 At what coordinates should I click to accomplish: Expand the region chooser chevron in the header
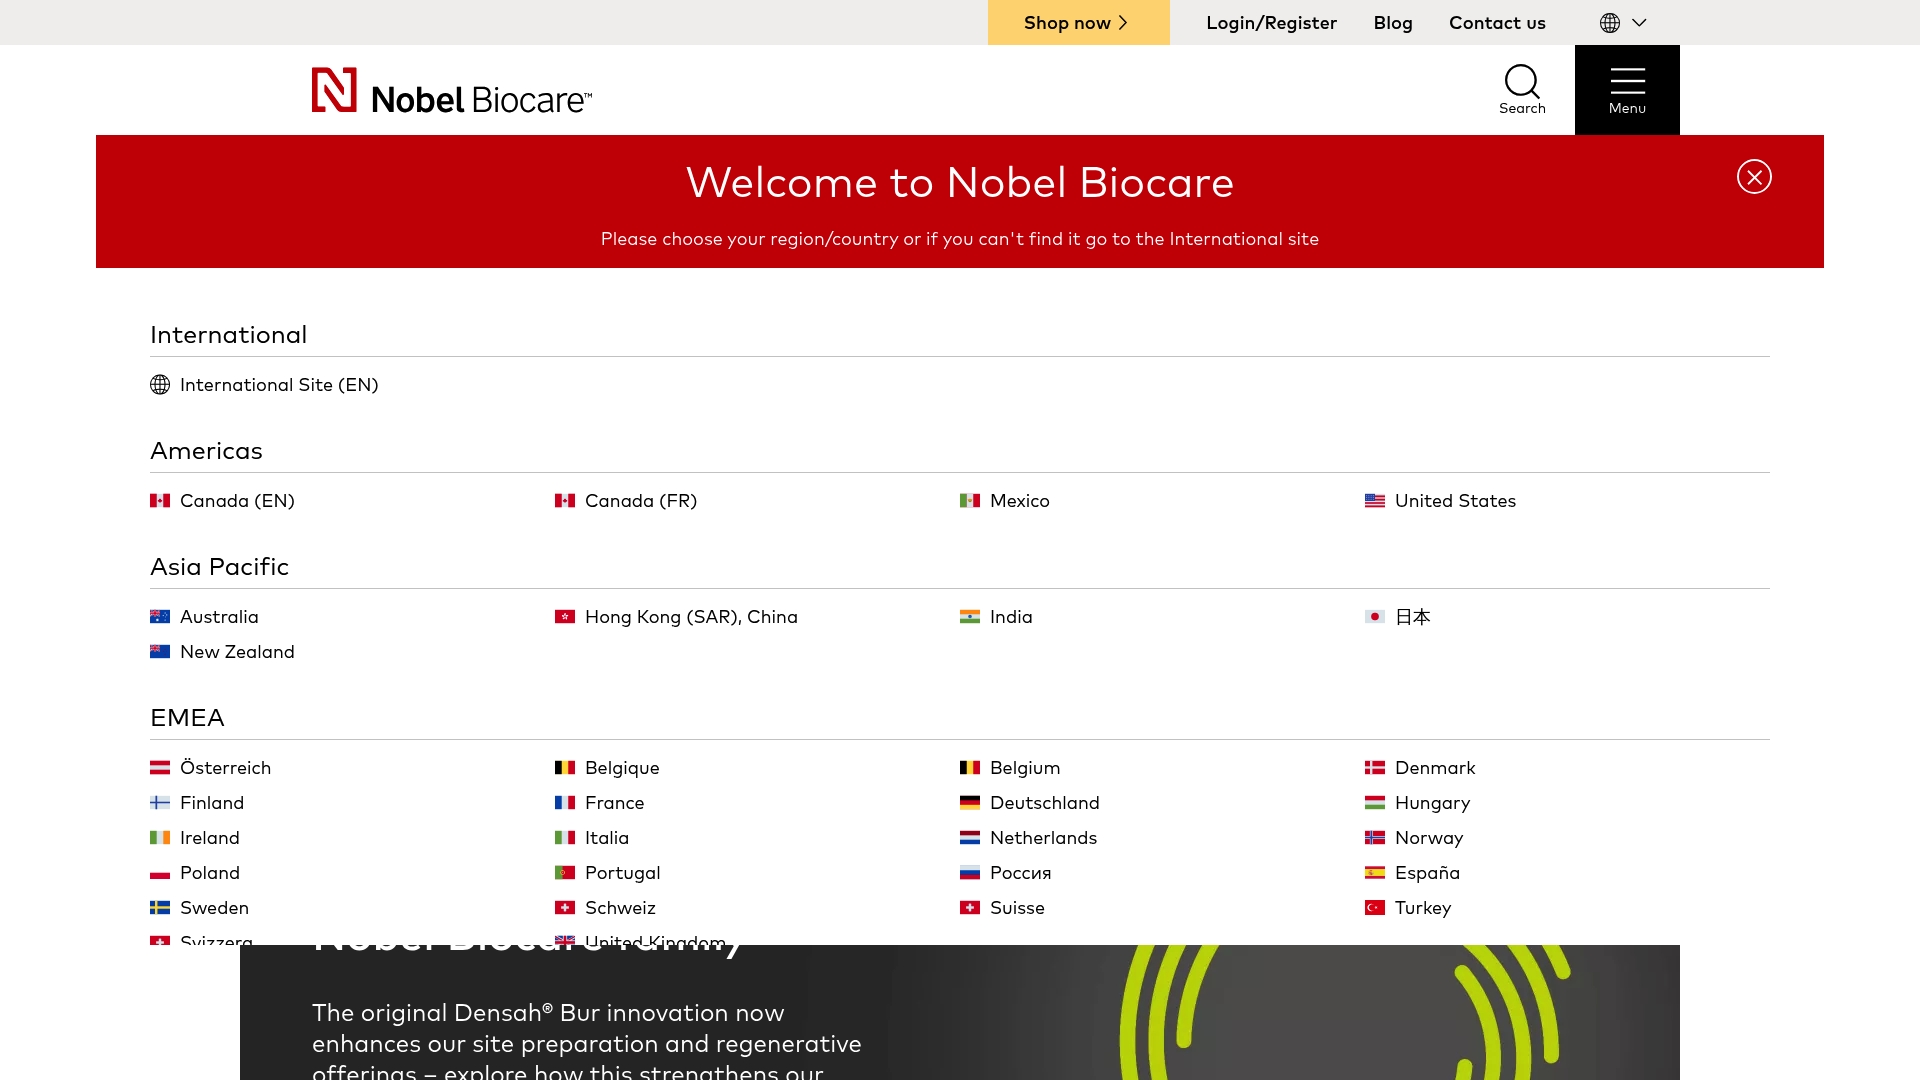click(x=1639, y=22)
